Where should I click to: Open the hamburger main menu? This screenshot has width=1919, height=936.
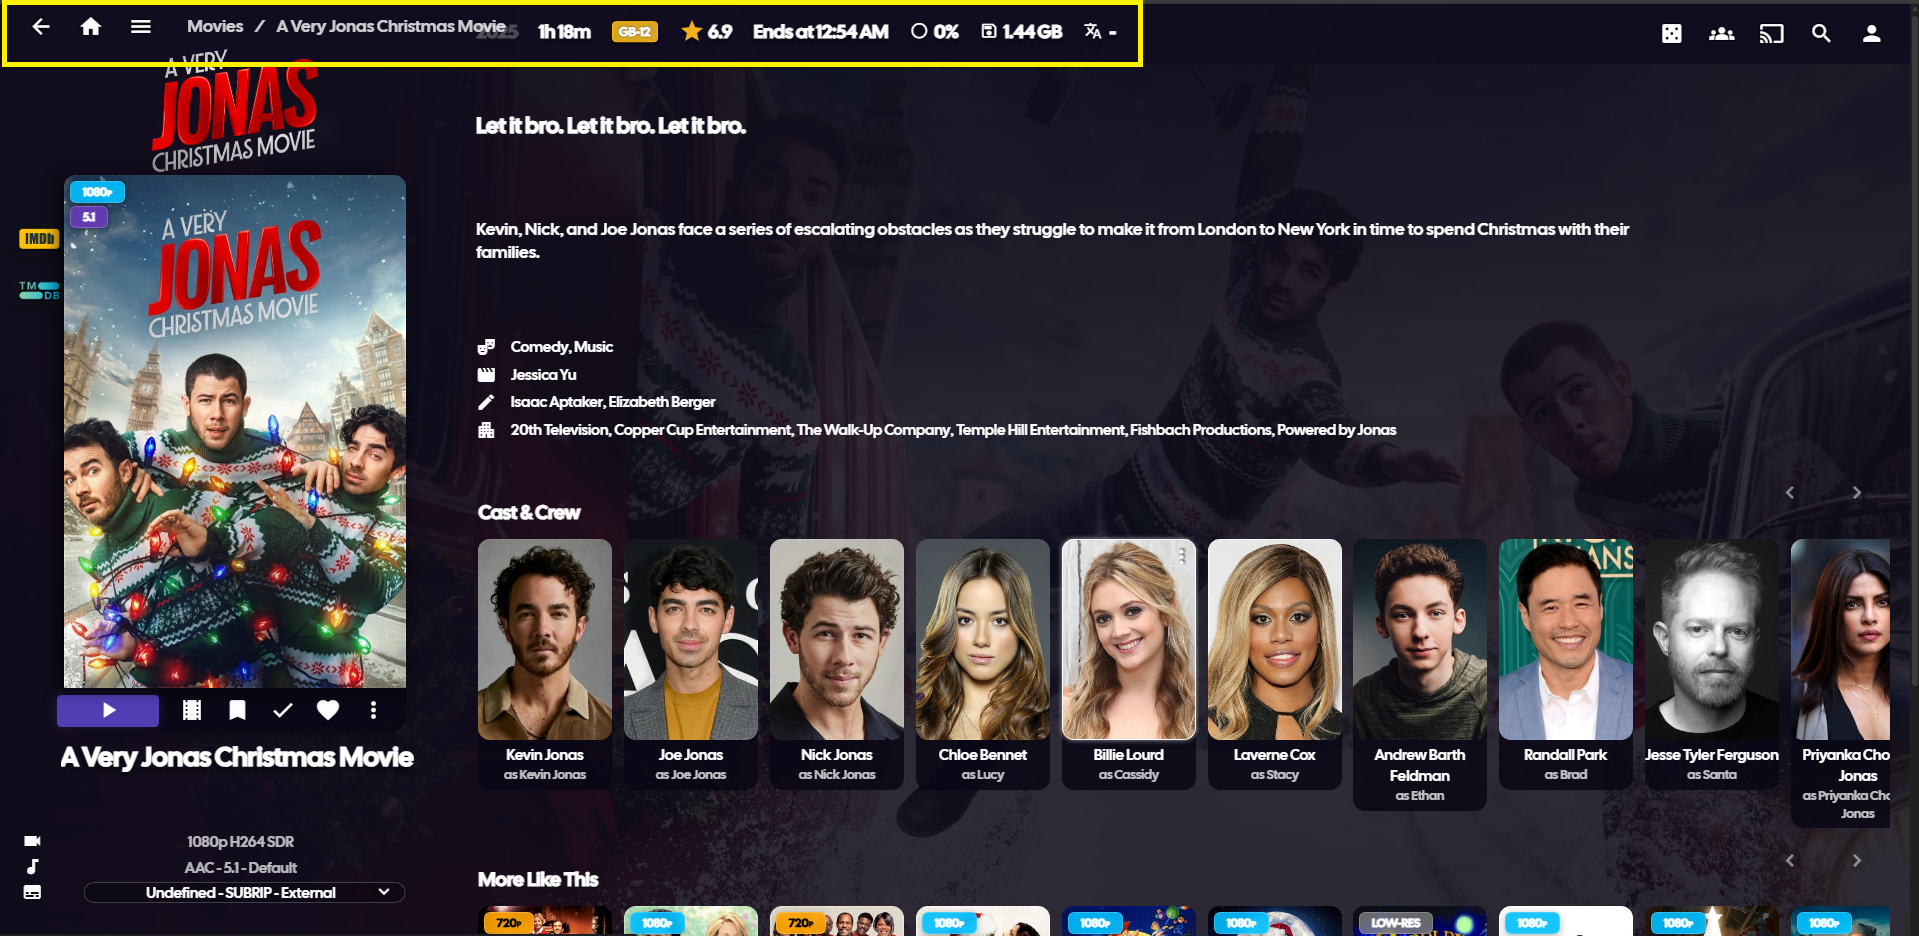pyautogui.click(x=141, y=28)
